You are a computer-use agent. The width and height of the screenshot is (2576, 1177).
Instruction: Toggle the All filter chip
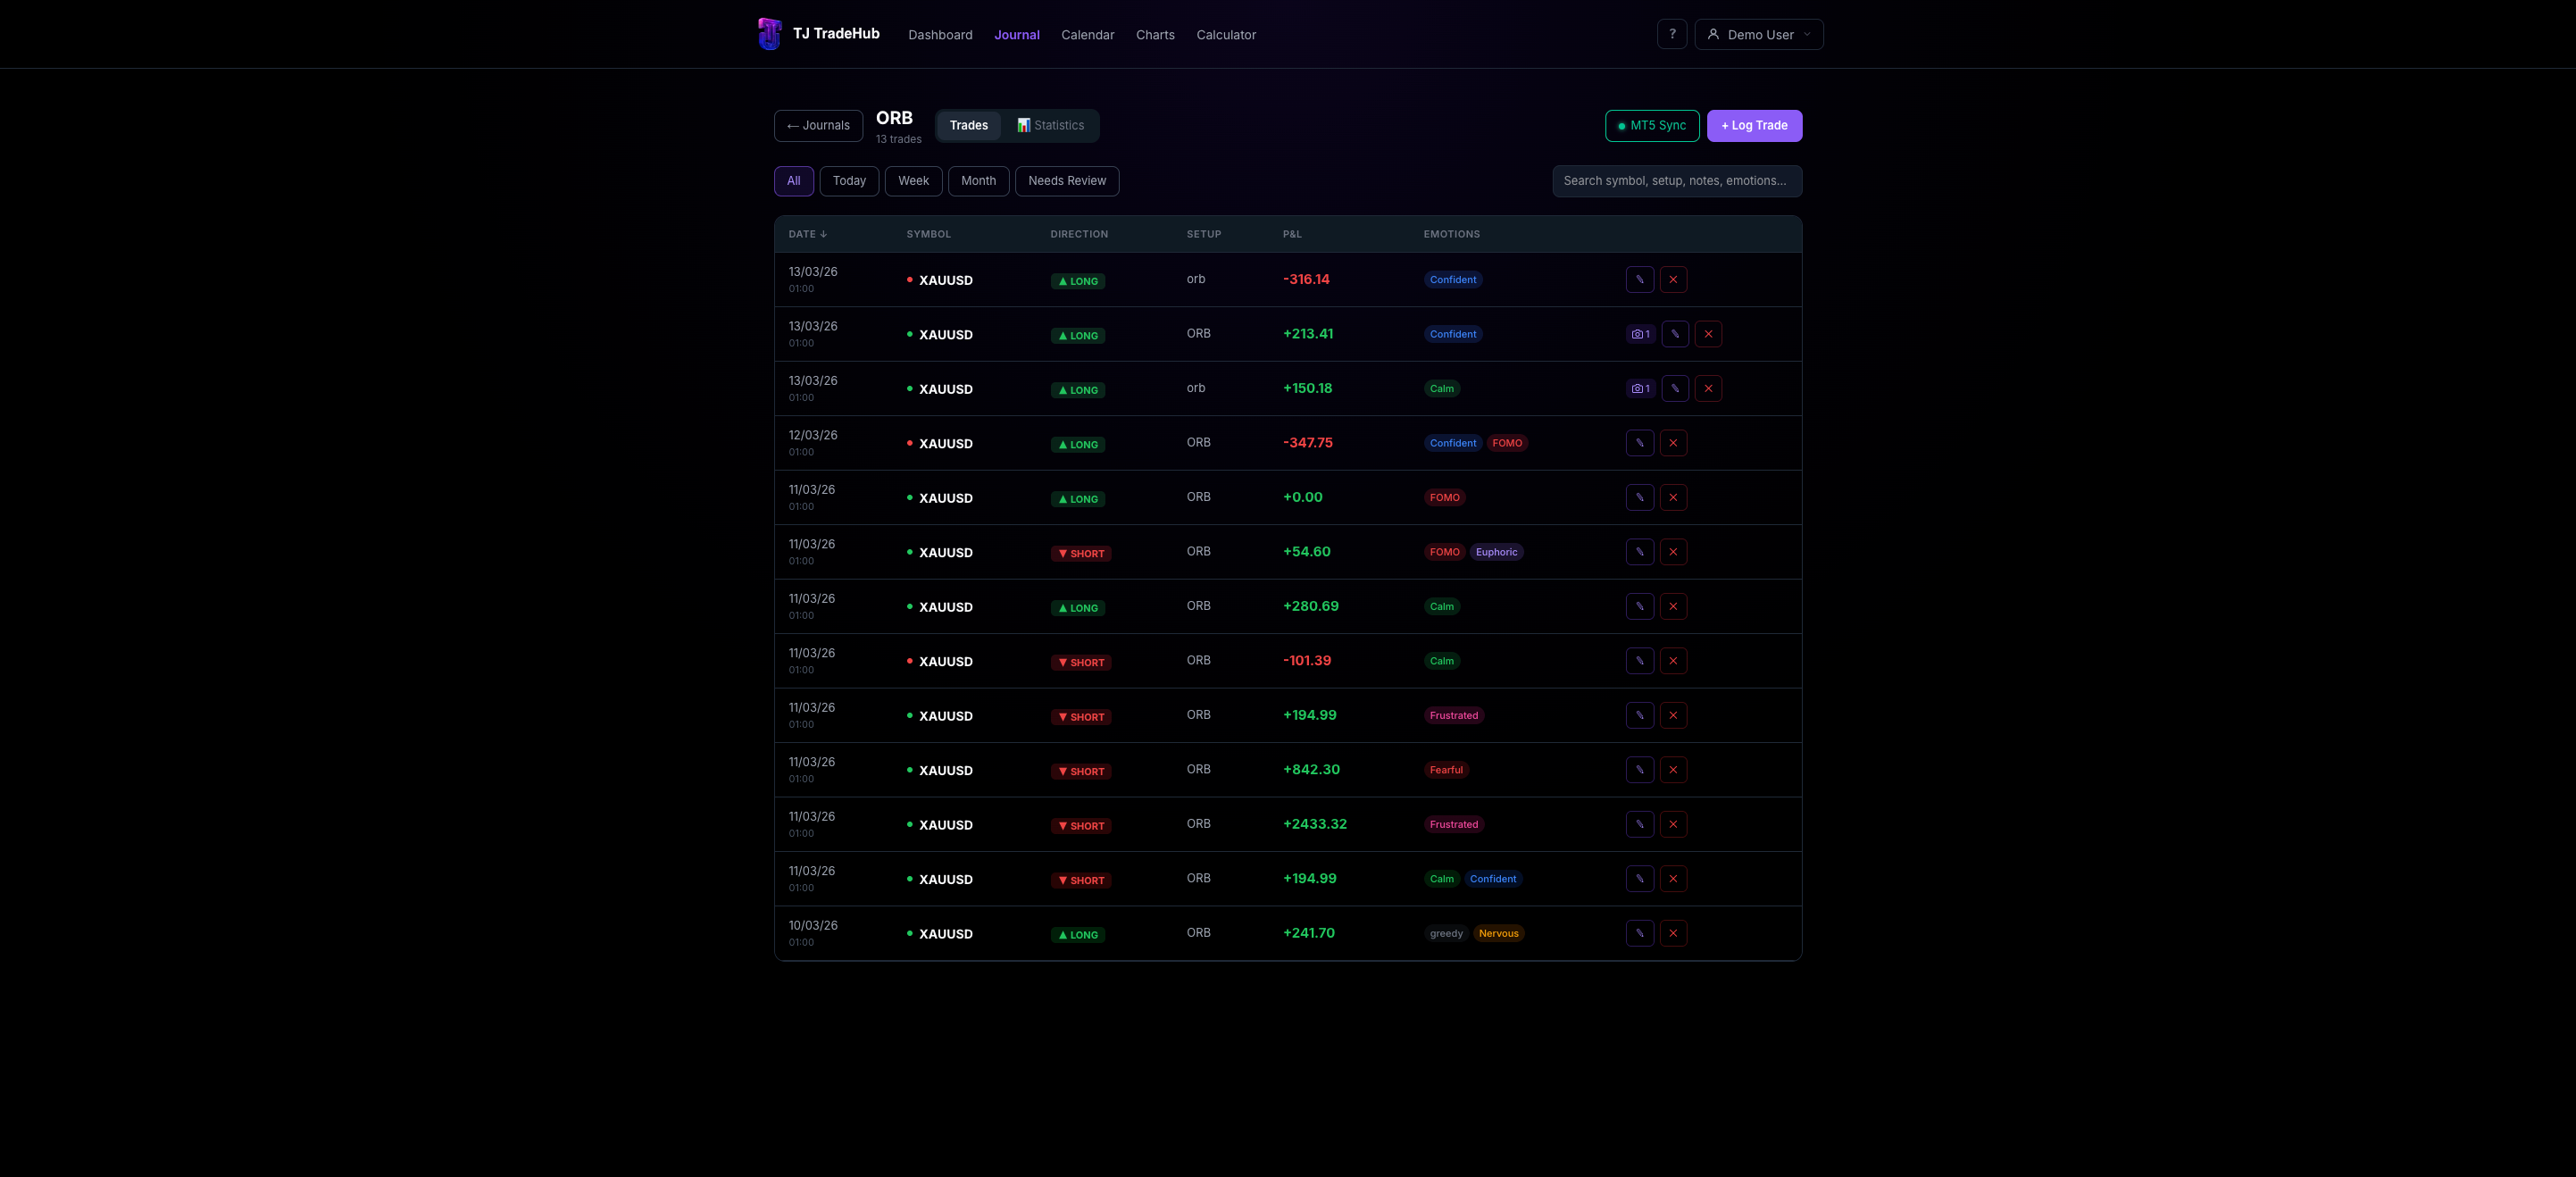click(x=794, y=181)
